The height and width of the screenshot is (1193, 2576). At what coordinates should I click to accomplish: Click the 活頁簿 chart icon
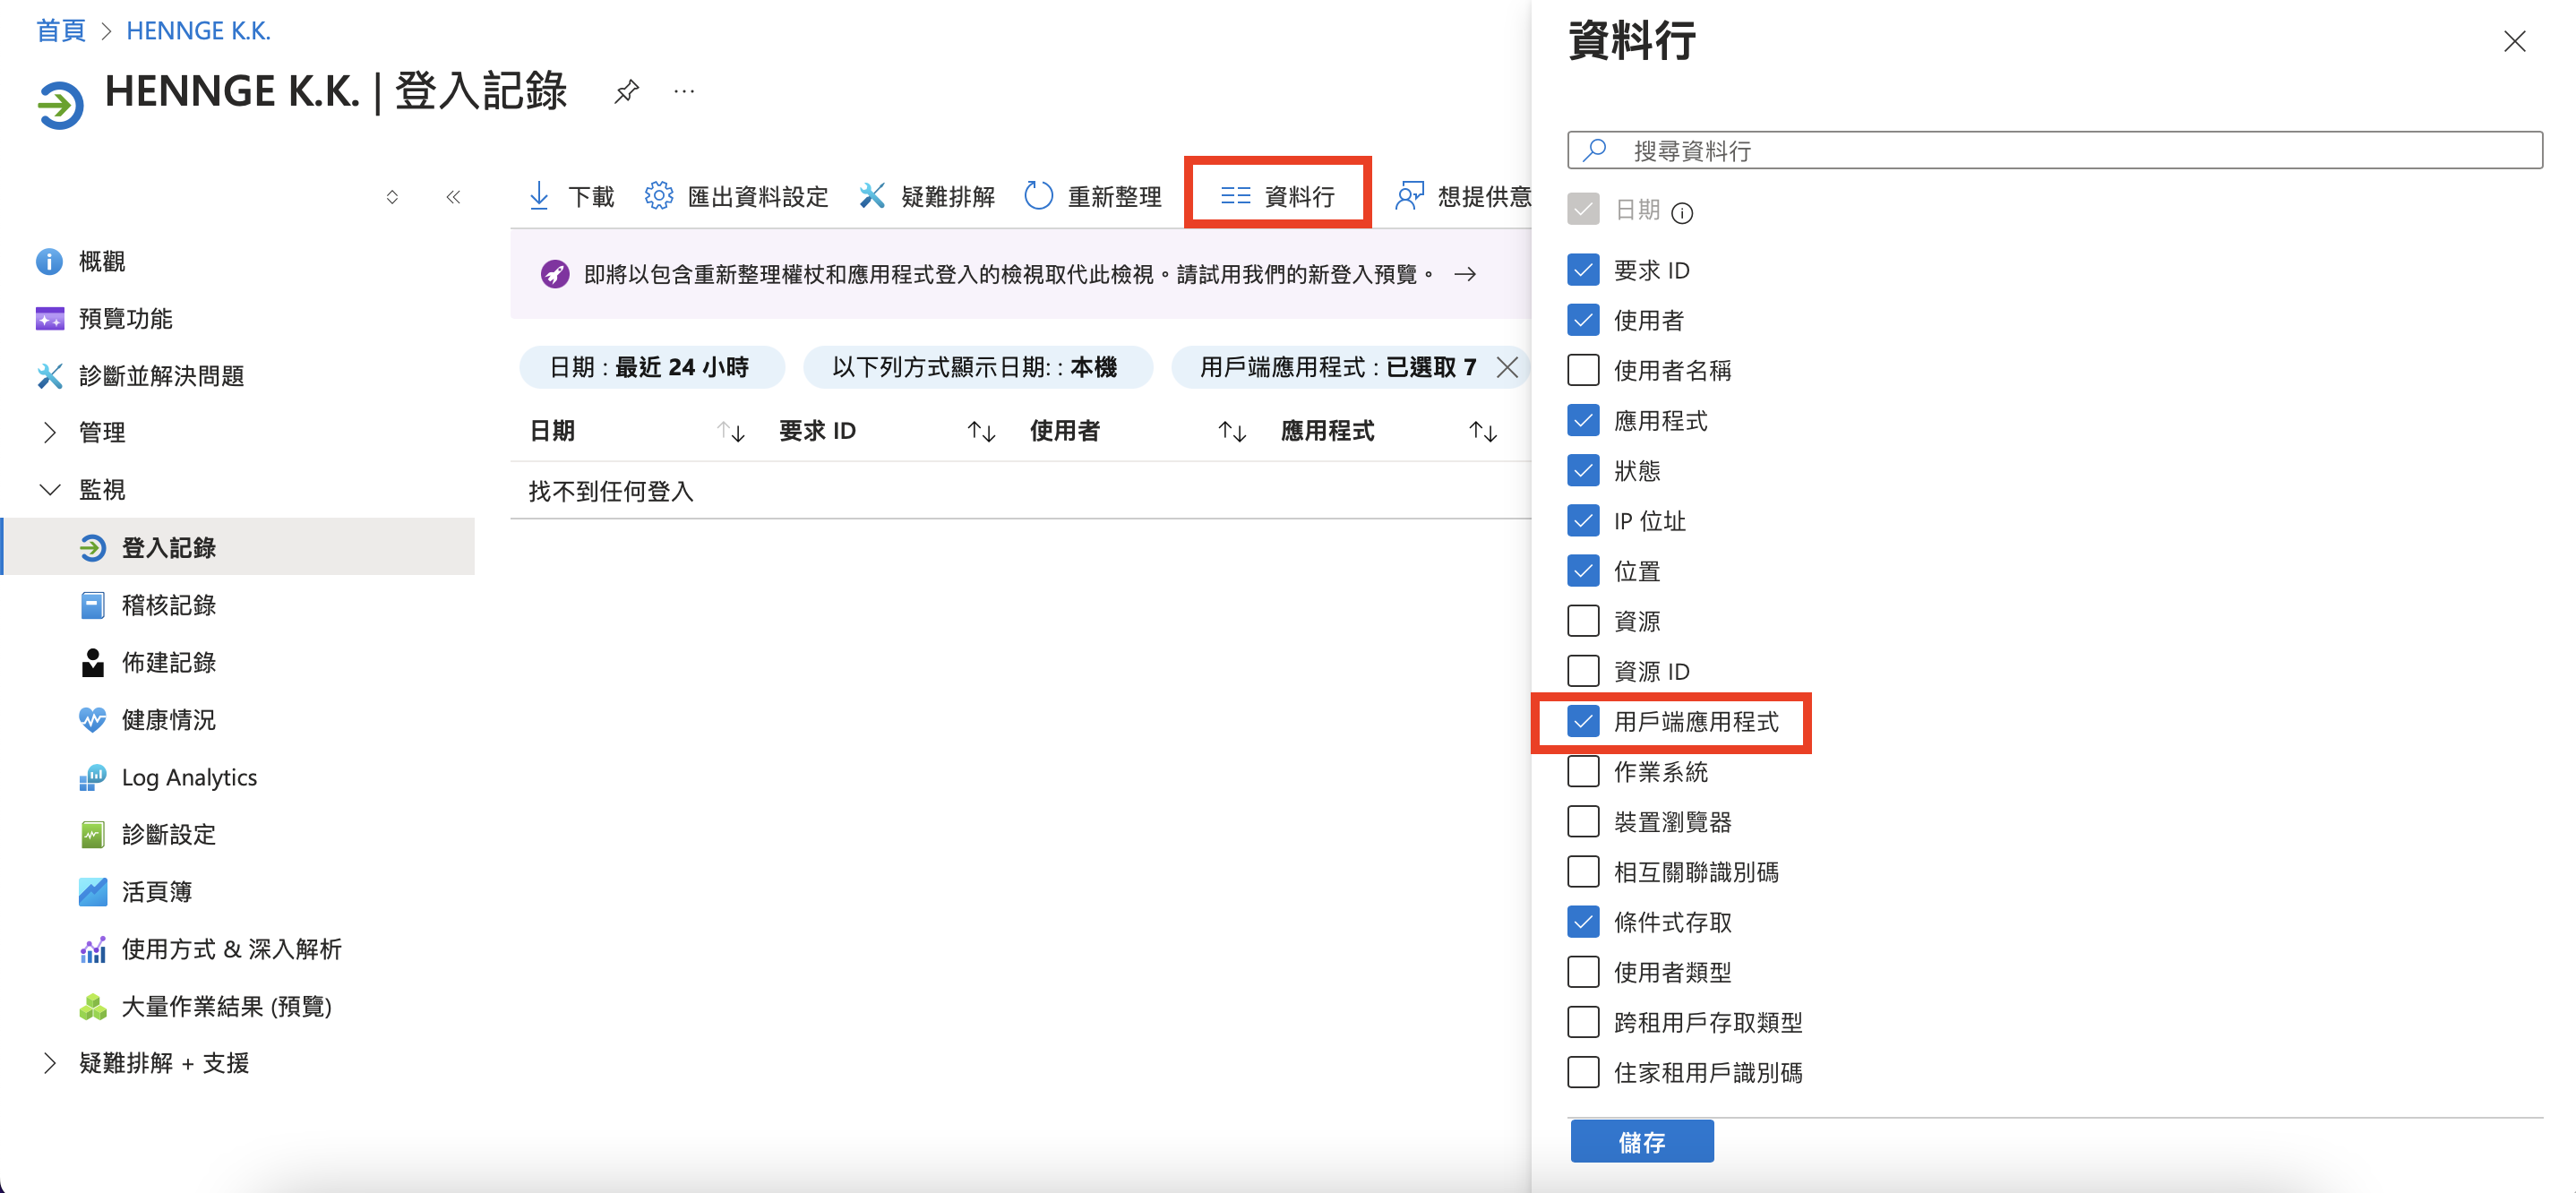coord(92,891)
